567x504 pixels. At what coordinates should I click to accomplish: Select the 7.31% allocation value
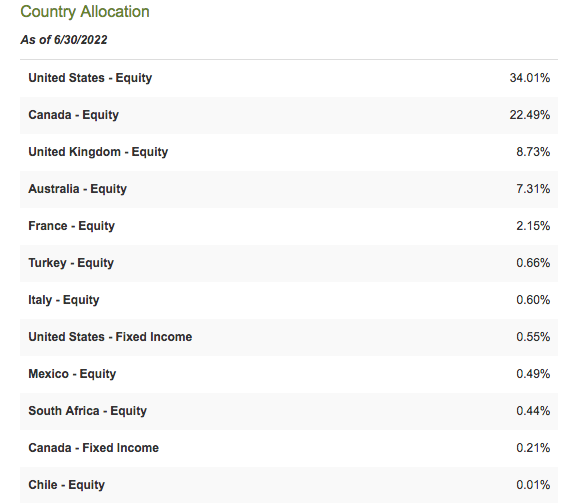point(533,189)
